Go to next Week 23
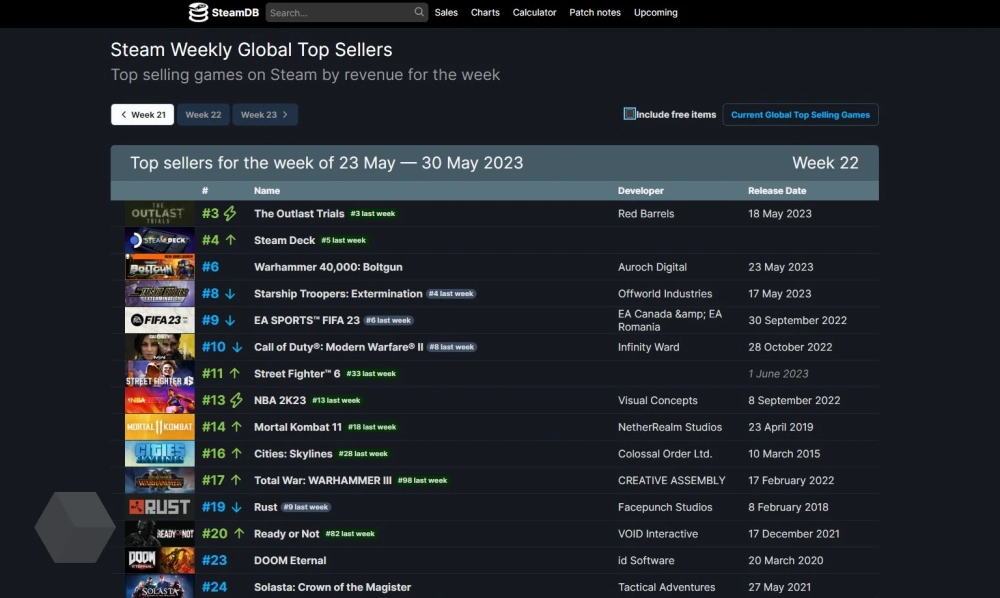 [265, 115]
